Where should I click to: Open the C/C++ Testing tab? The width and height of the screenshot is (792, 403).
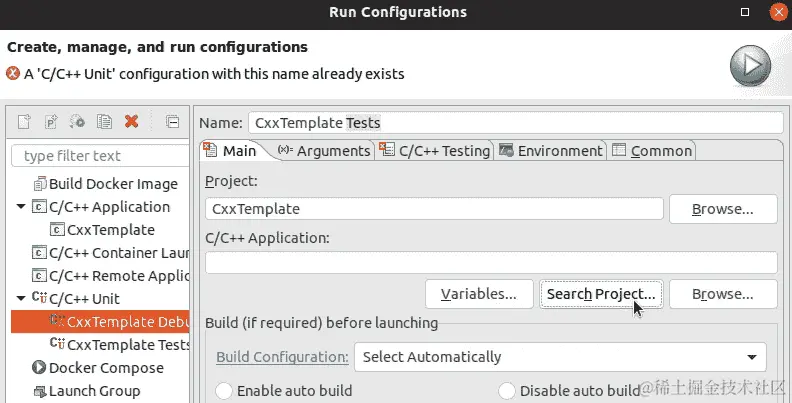pos(435,150)
